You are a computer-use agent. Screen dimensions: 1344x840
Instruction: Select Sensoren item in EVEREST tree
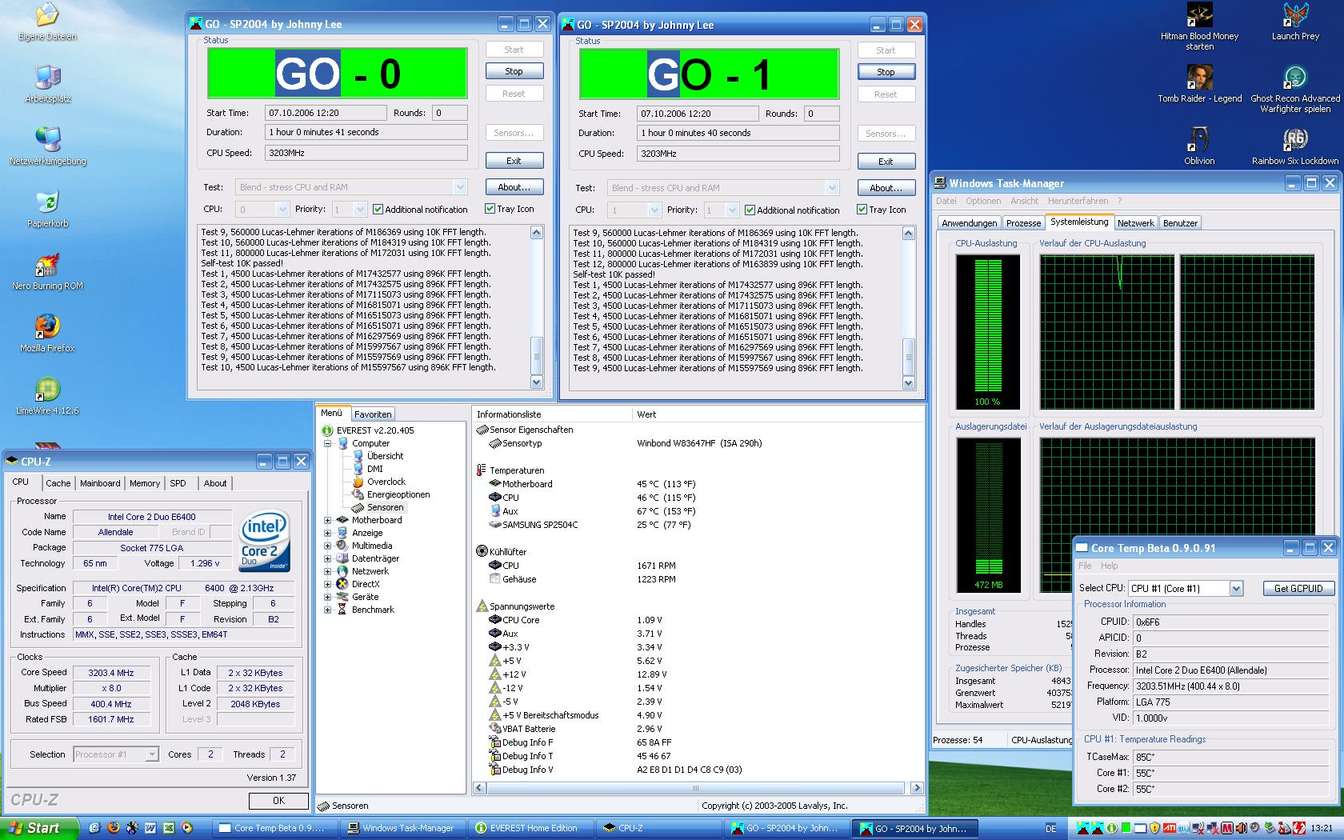(386, 508)
